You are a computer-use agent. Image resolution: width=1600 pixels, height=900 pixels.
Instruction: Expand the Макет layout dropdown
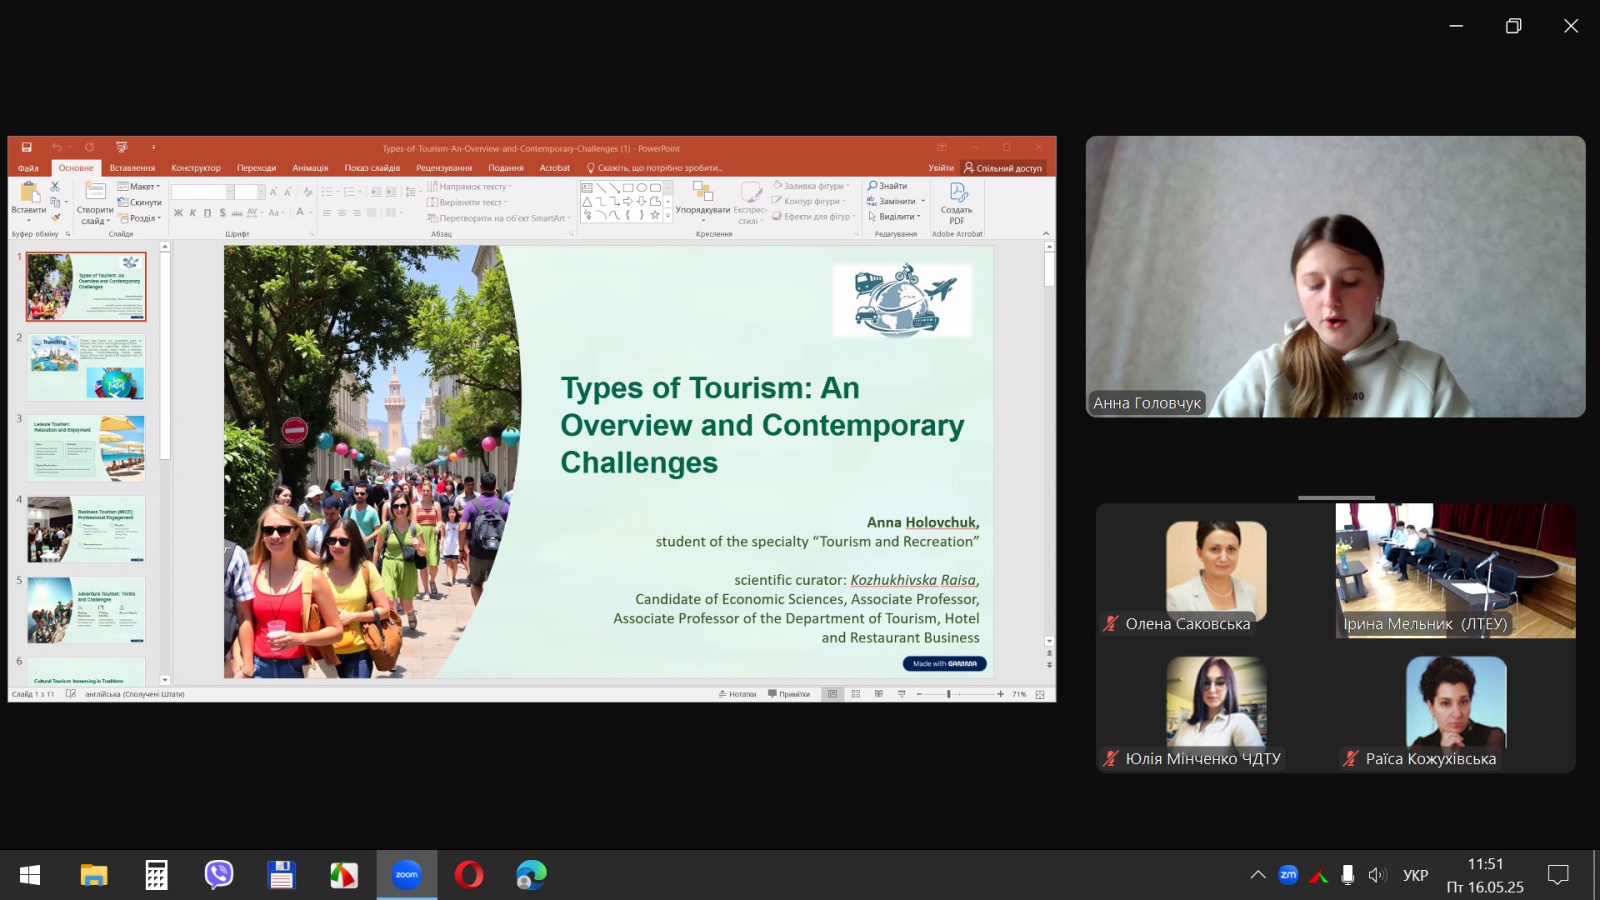(138, 187)
